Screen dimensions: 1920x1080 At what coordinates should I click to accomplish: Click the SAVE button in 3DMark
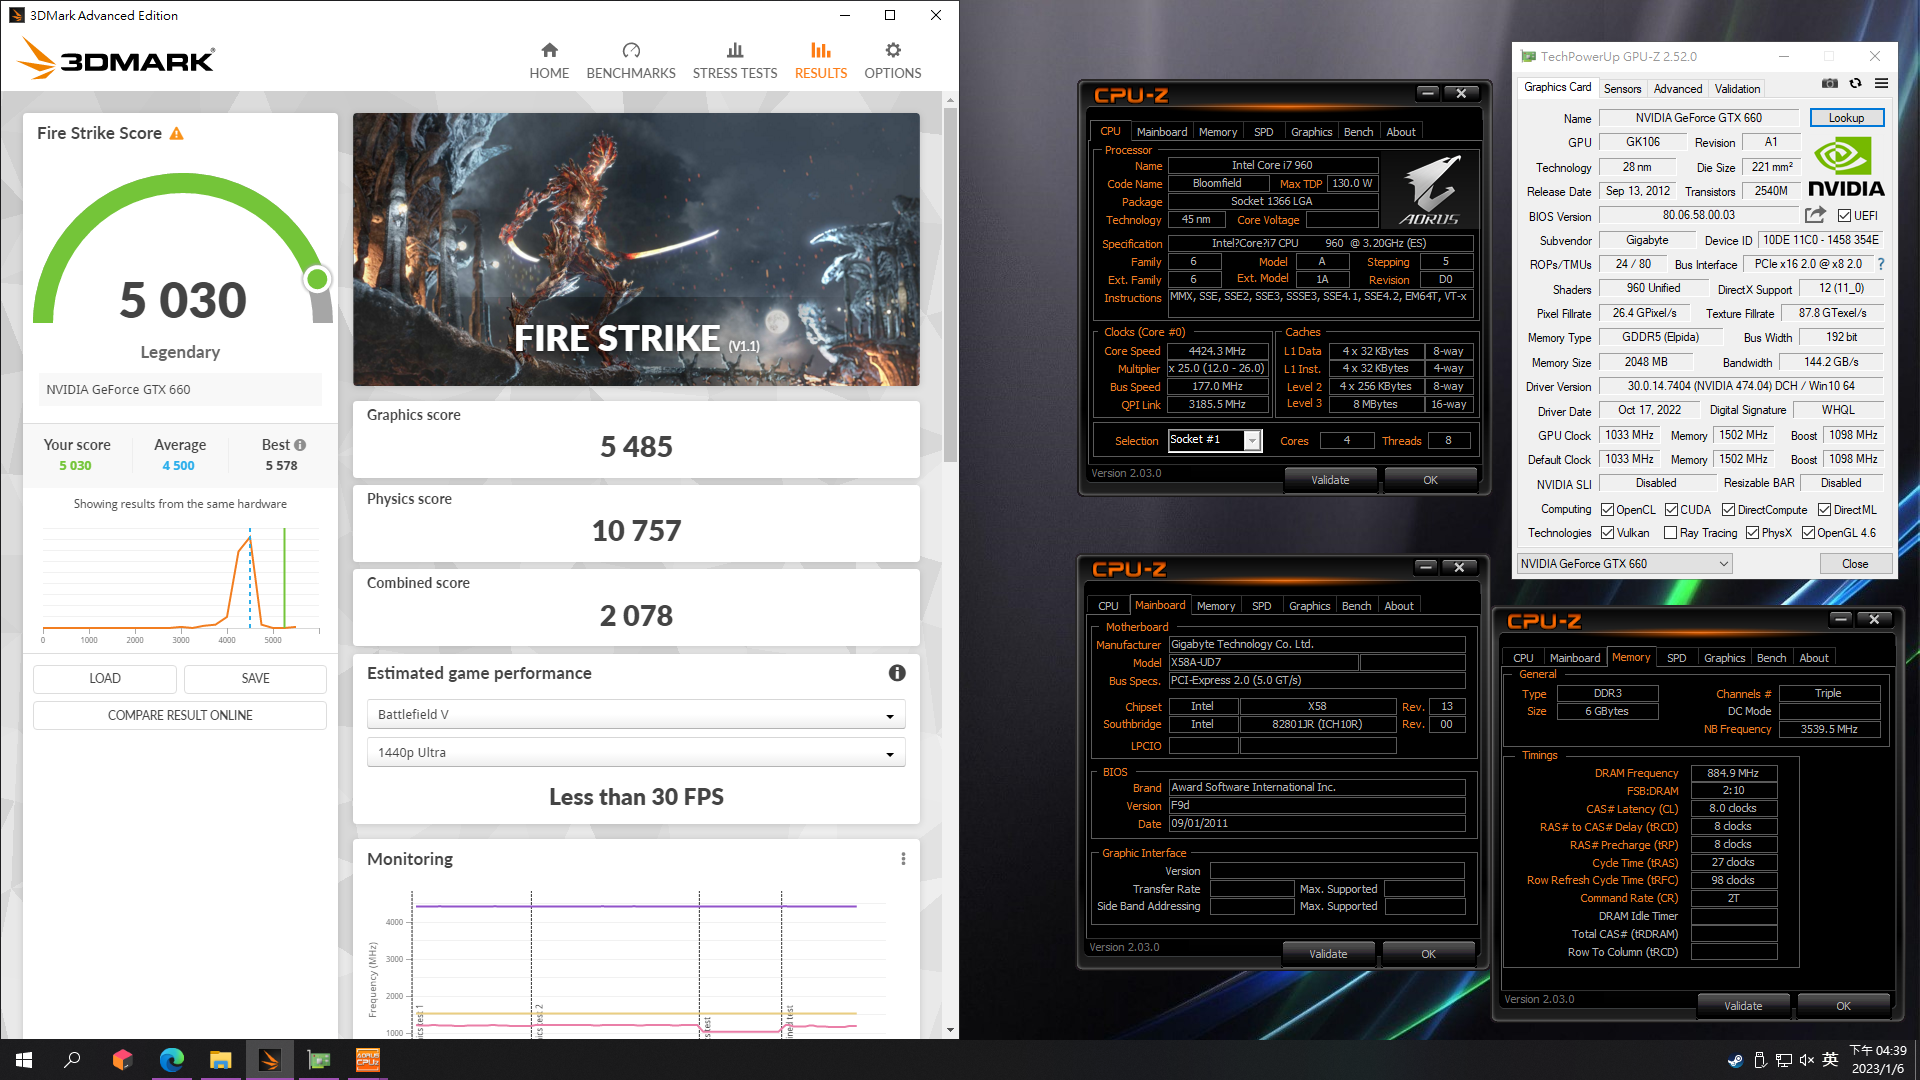255,678
